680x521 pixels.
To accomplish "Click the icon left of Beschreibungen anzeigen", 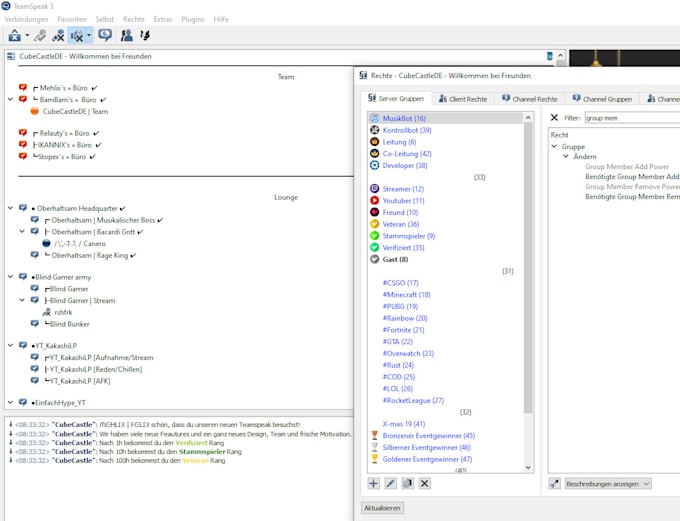I will pos(555,484).
